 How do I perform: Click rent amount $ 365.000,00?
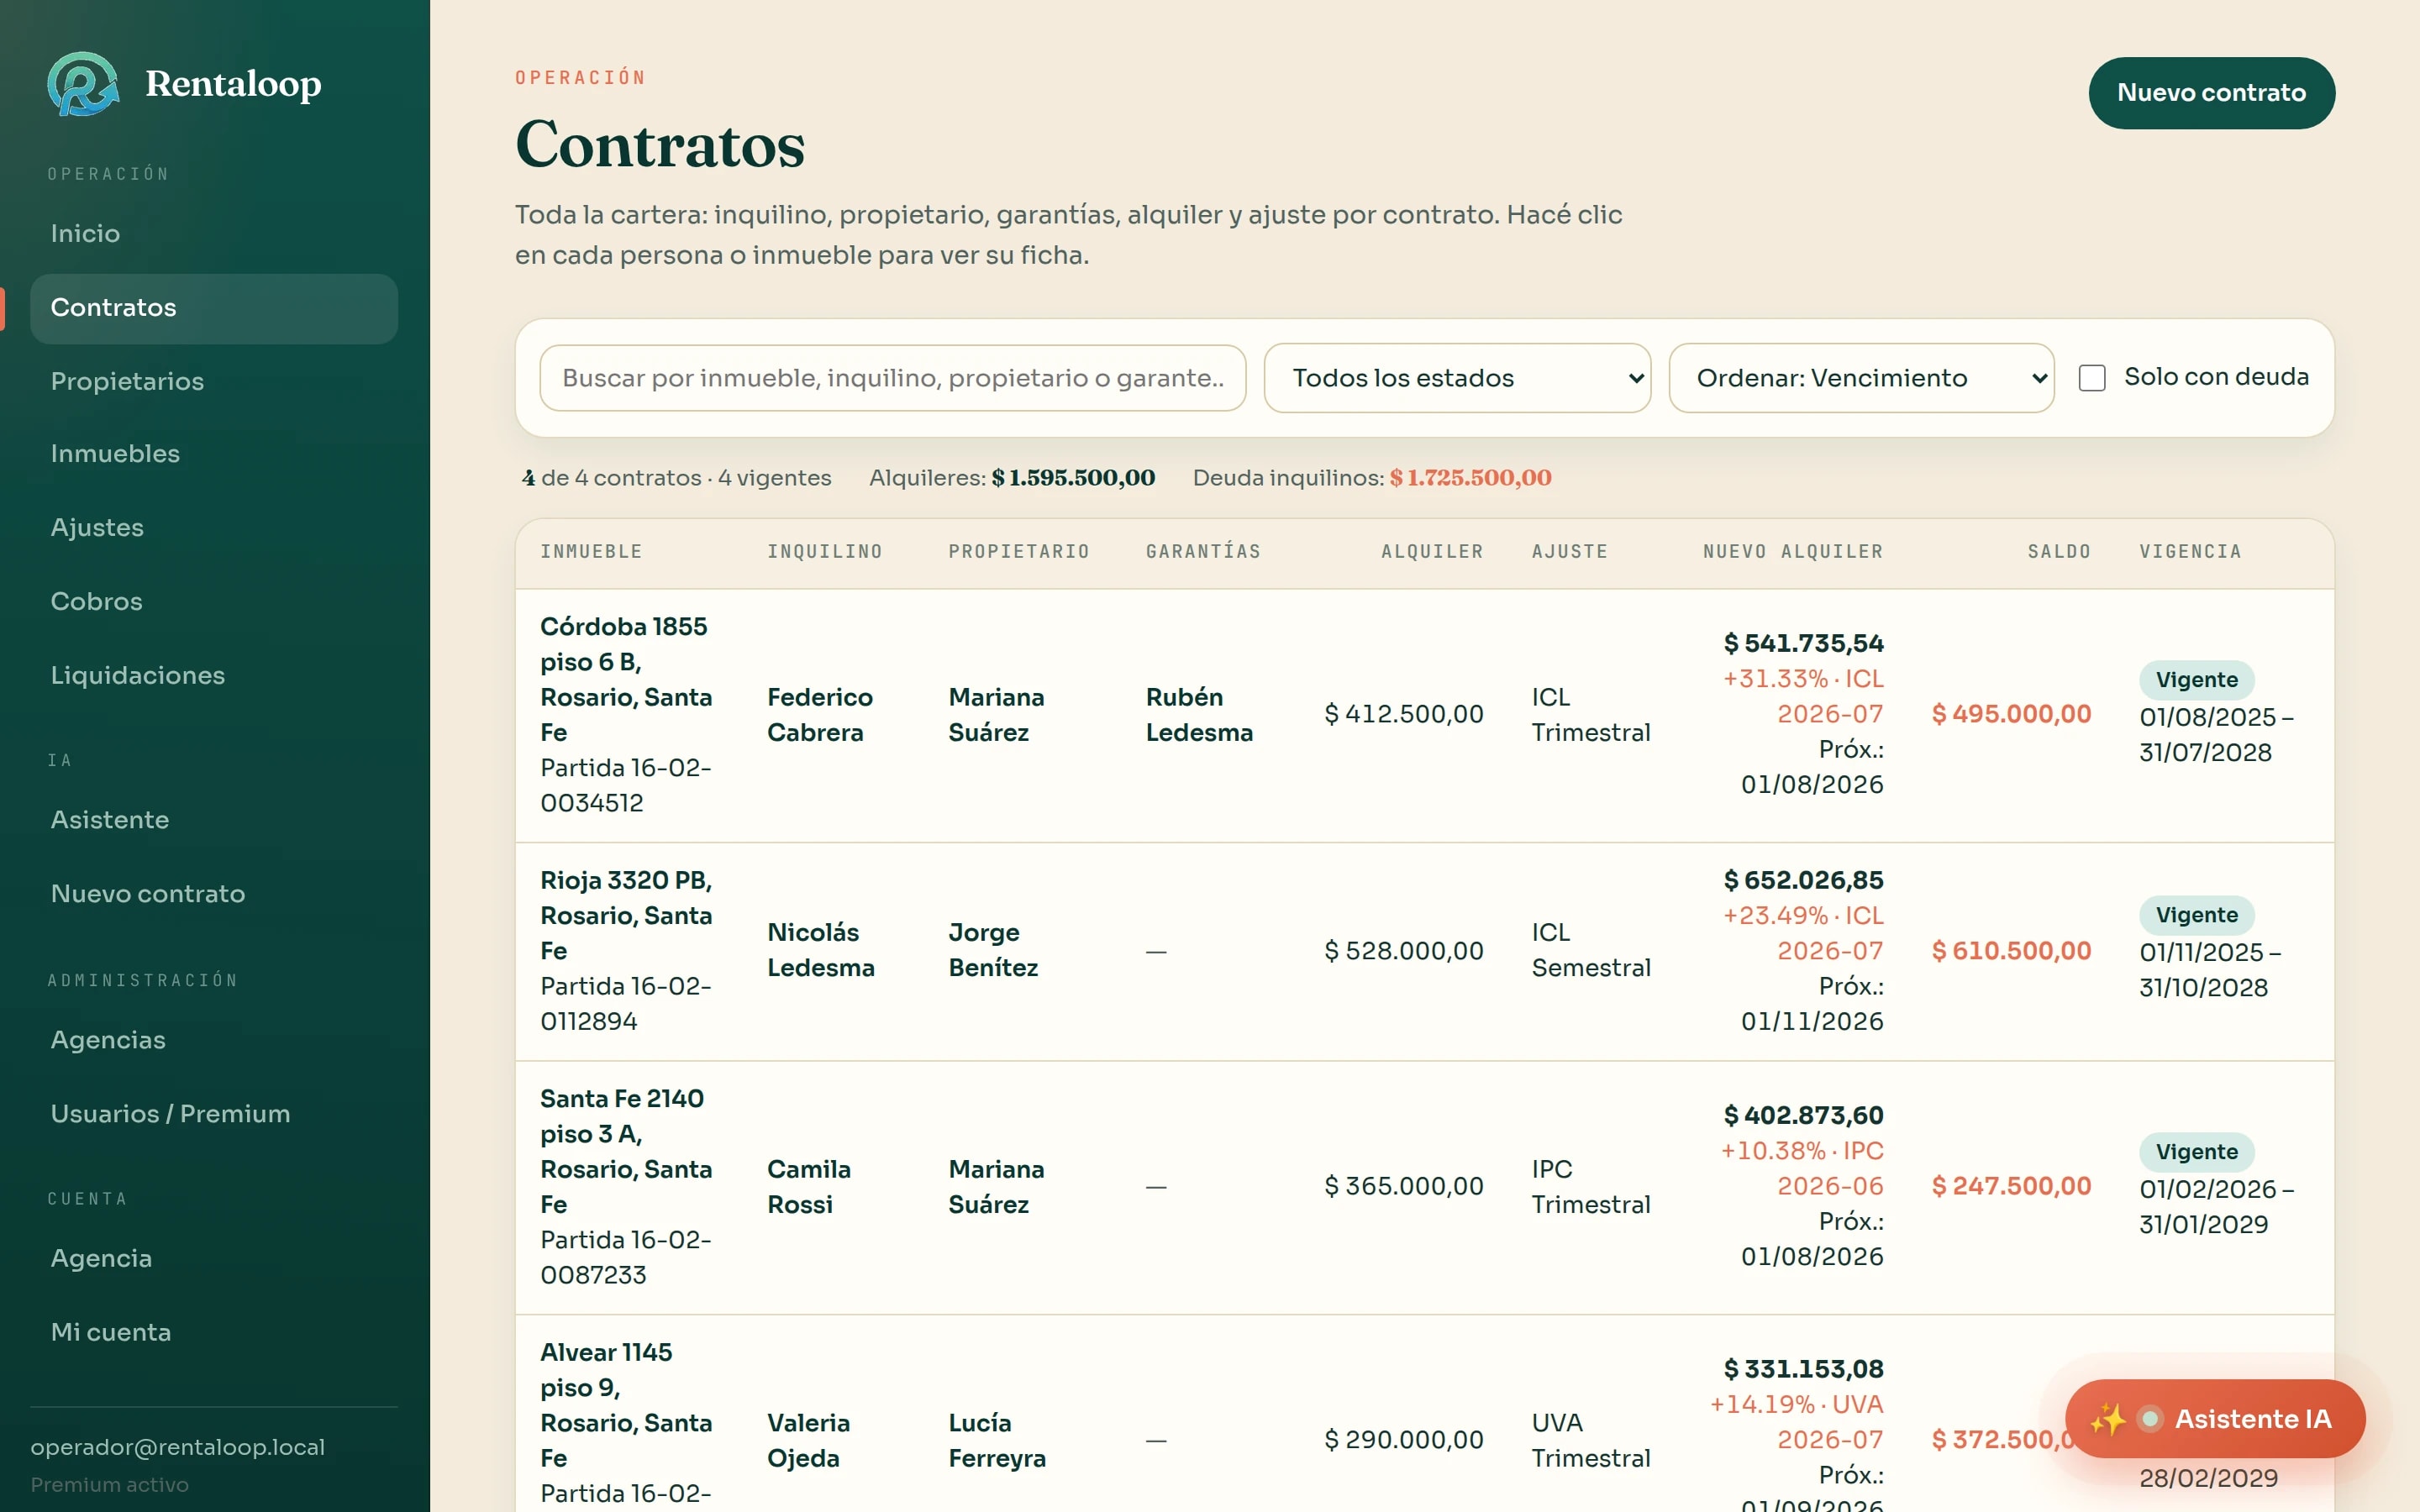pyautogui.click(x=1404, y=1186)
